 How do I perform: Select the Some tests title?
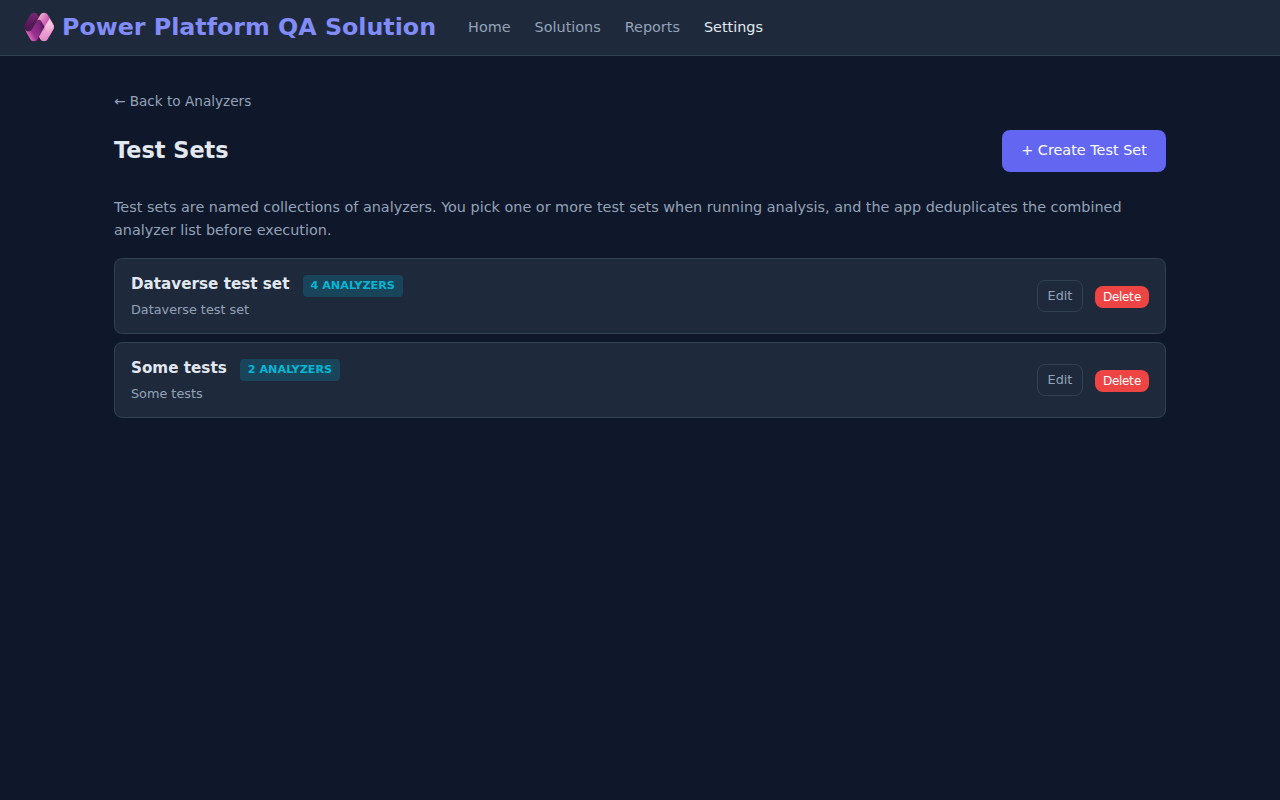pos(179,368)
